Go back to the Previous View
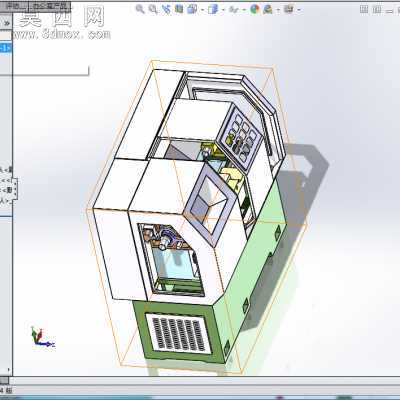This screenshot has width=400, height=400. point(166,9)
